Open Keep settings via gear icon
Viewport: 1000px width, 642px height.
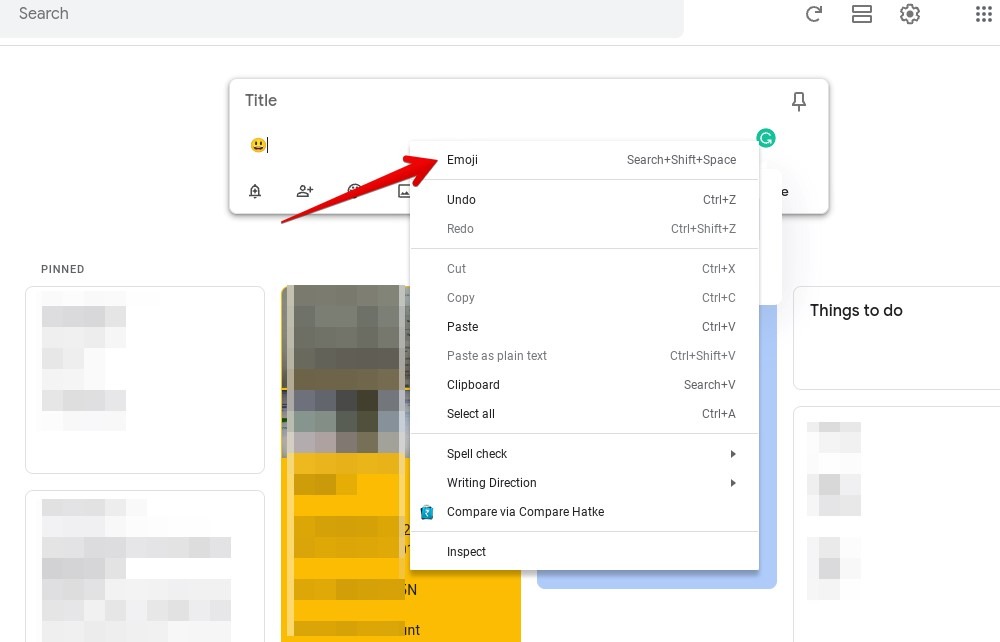pyautogui.click(x=909, y=14)
